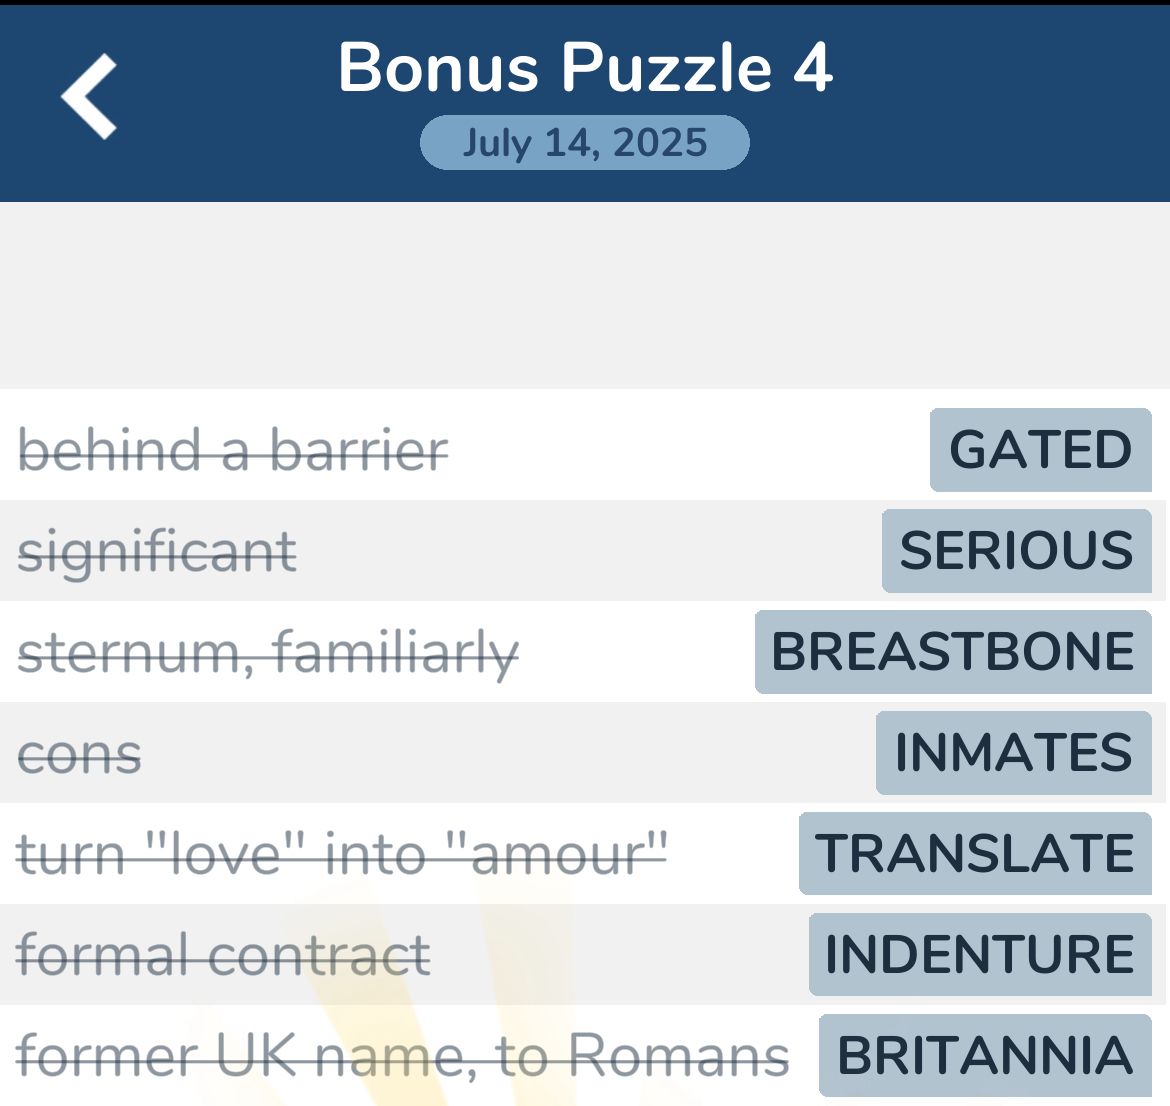Screen dimensions: 1170x1106
Task: Tap the INMATES answer tile
Action: click(x=1013, y=753)
